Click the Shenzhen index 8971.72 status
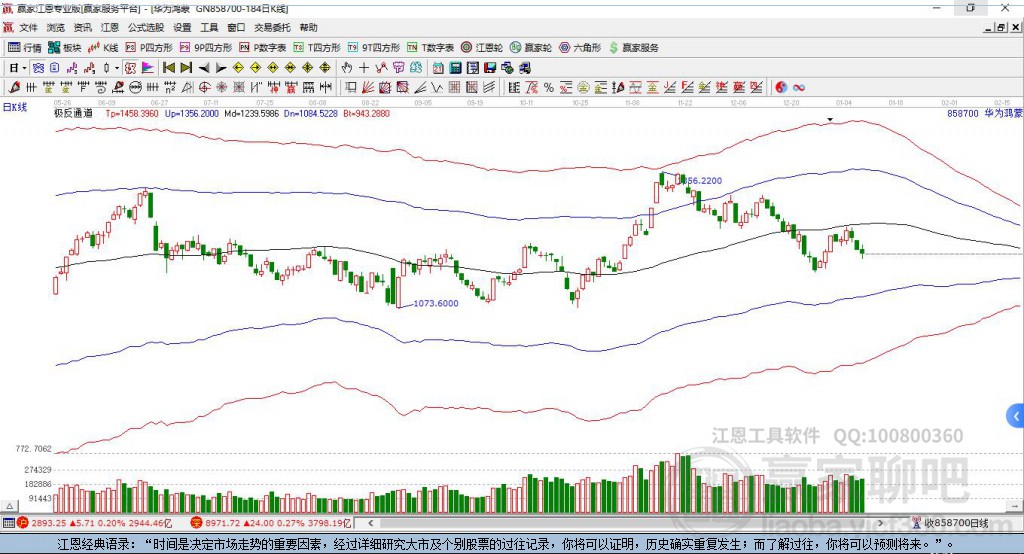The height and width of the screenshot is (554, 1024). coord(272,523)
